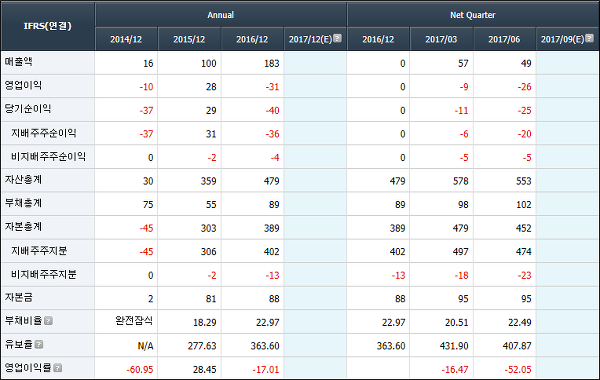Click 유보율 value 431.90
The image size is (600, 380).
point(454,346)
